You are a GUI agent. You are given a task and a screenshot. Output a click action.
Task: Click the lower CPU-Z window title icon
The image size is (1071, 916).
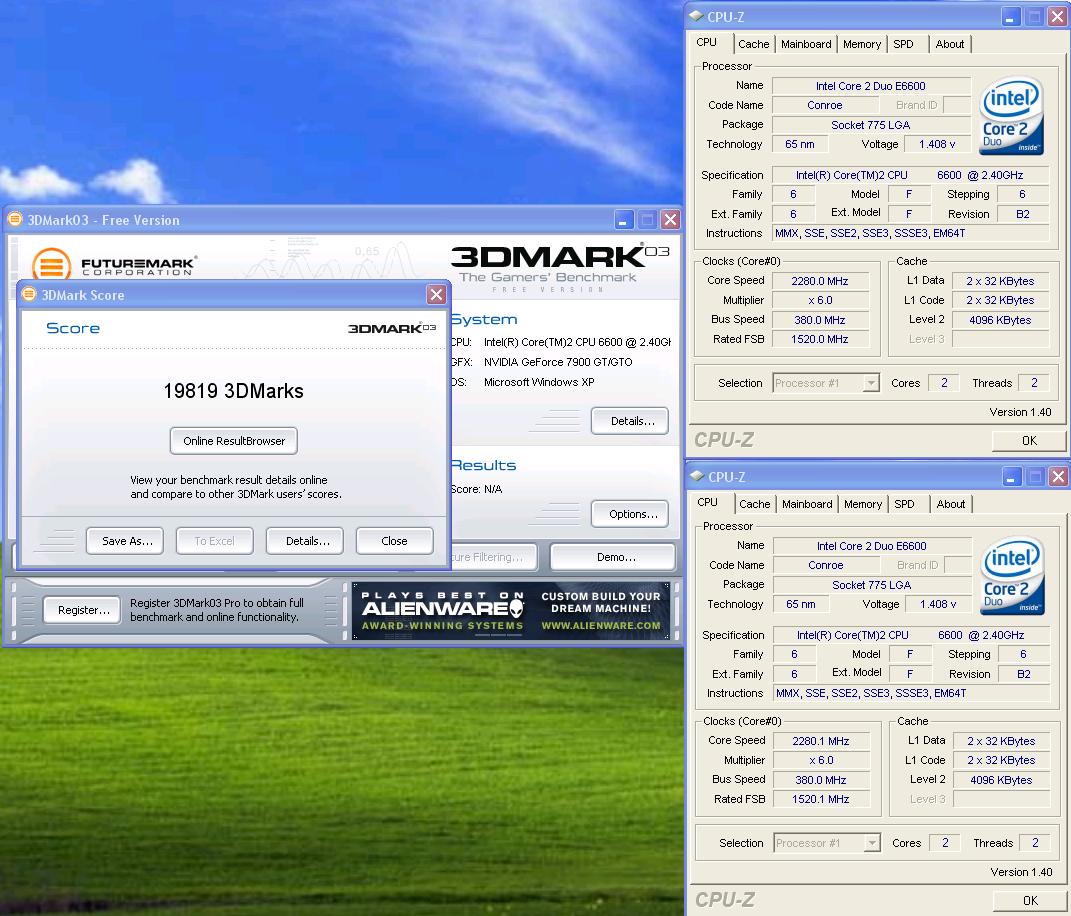(697, 475)
